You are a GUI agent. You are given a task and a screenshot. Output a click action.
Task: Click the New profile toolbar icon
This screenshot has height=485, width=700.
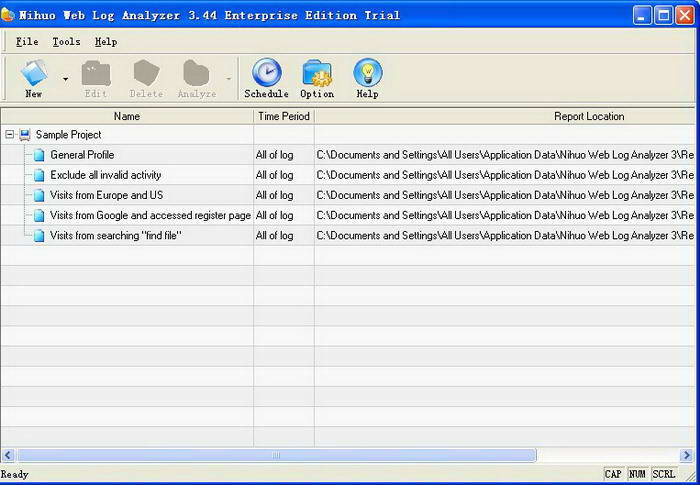pos(34,74)
